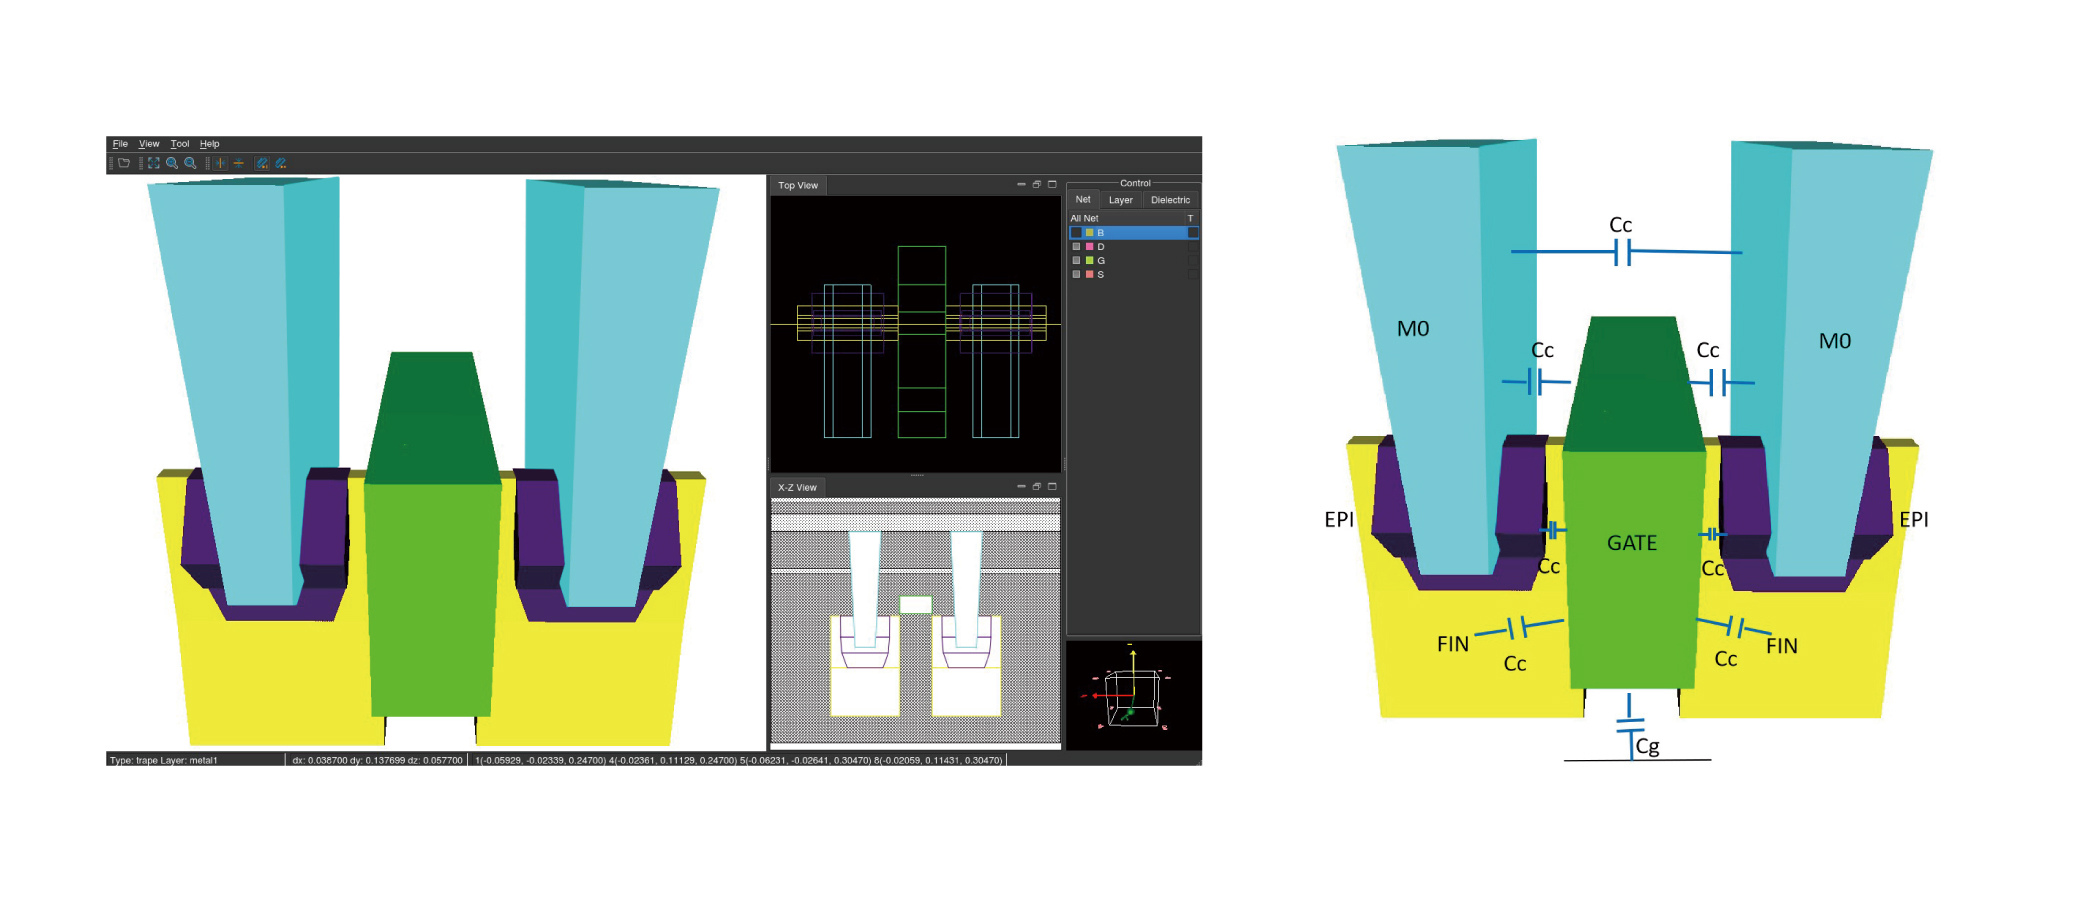This screenshot has height=900, width=2092.
Task: Float the Top View panel
Action: tap(1037, 185)
